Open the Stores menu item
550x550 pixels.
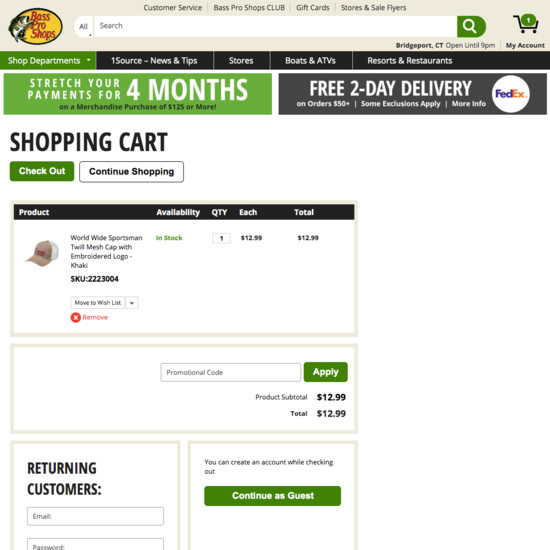241,61
